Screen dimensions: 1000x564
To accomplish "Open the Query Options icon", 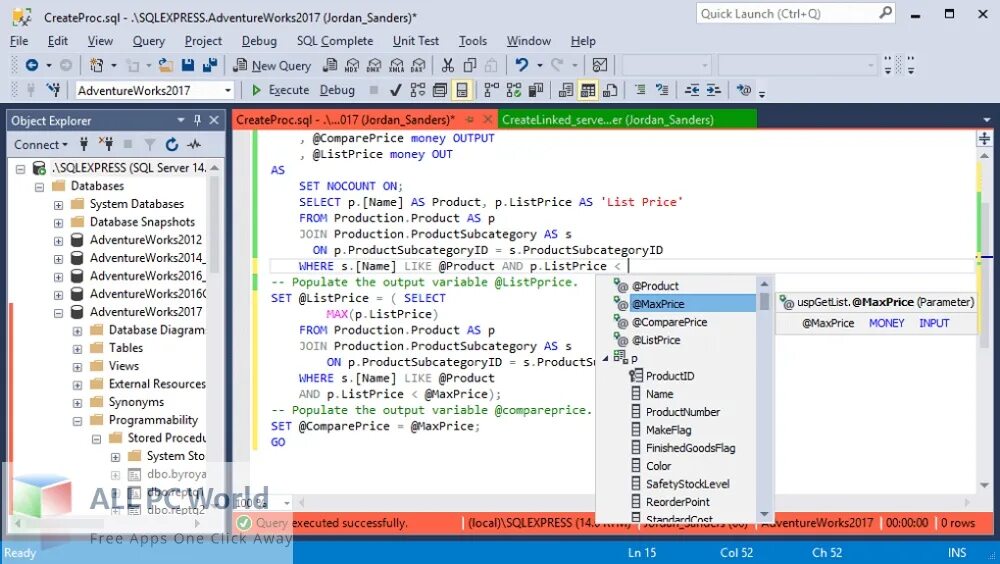I will point(439,90).
